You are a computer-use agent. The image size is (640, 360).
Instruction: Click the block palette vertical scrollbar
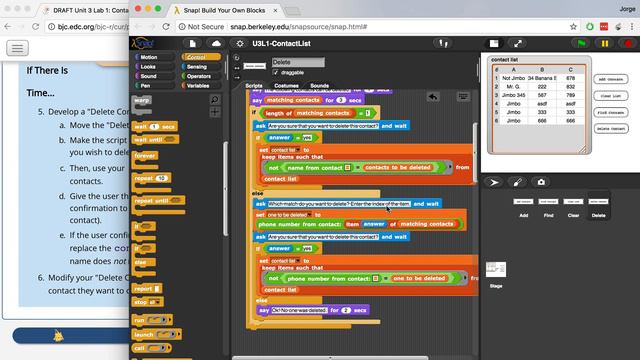tap(225, 188)
